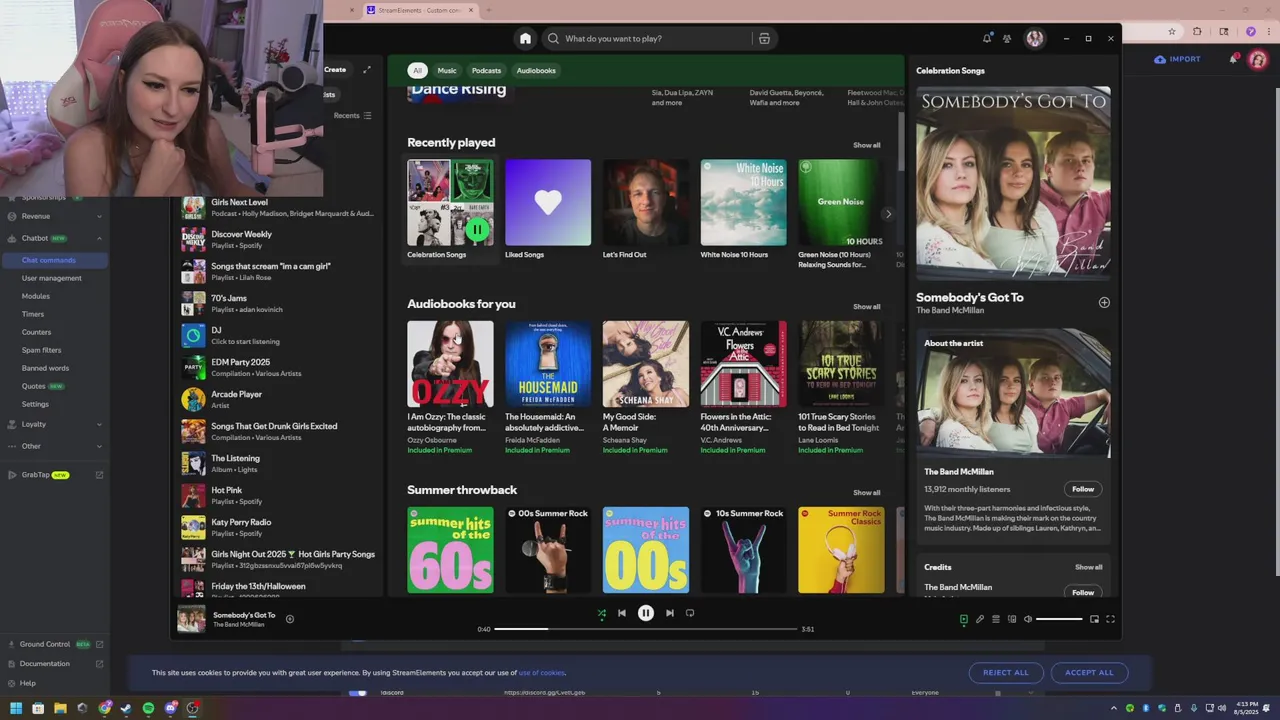Toggle repeat in the player bar
Screen dimensions: 1280x720
[690, 613]
